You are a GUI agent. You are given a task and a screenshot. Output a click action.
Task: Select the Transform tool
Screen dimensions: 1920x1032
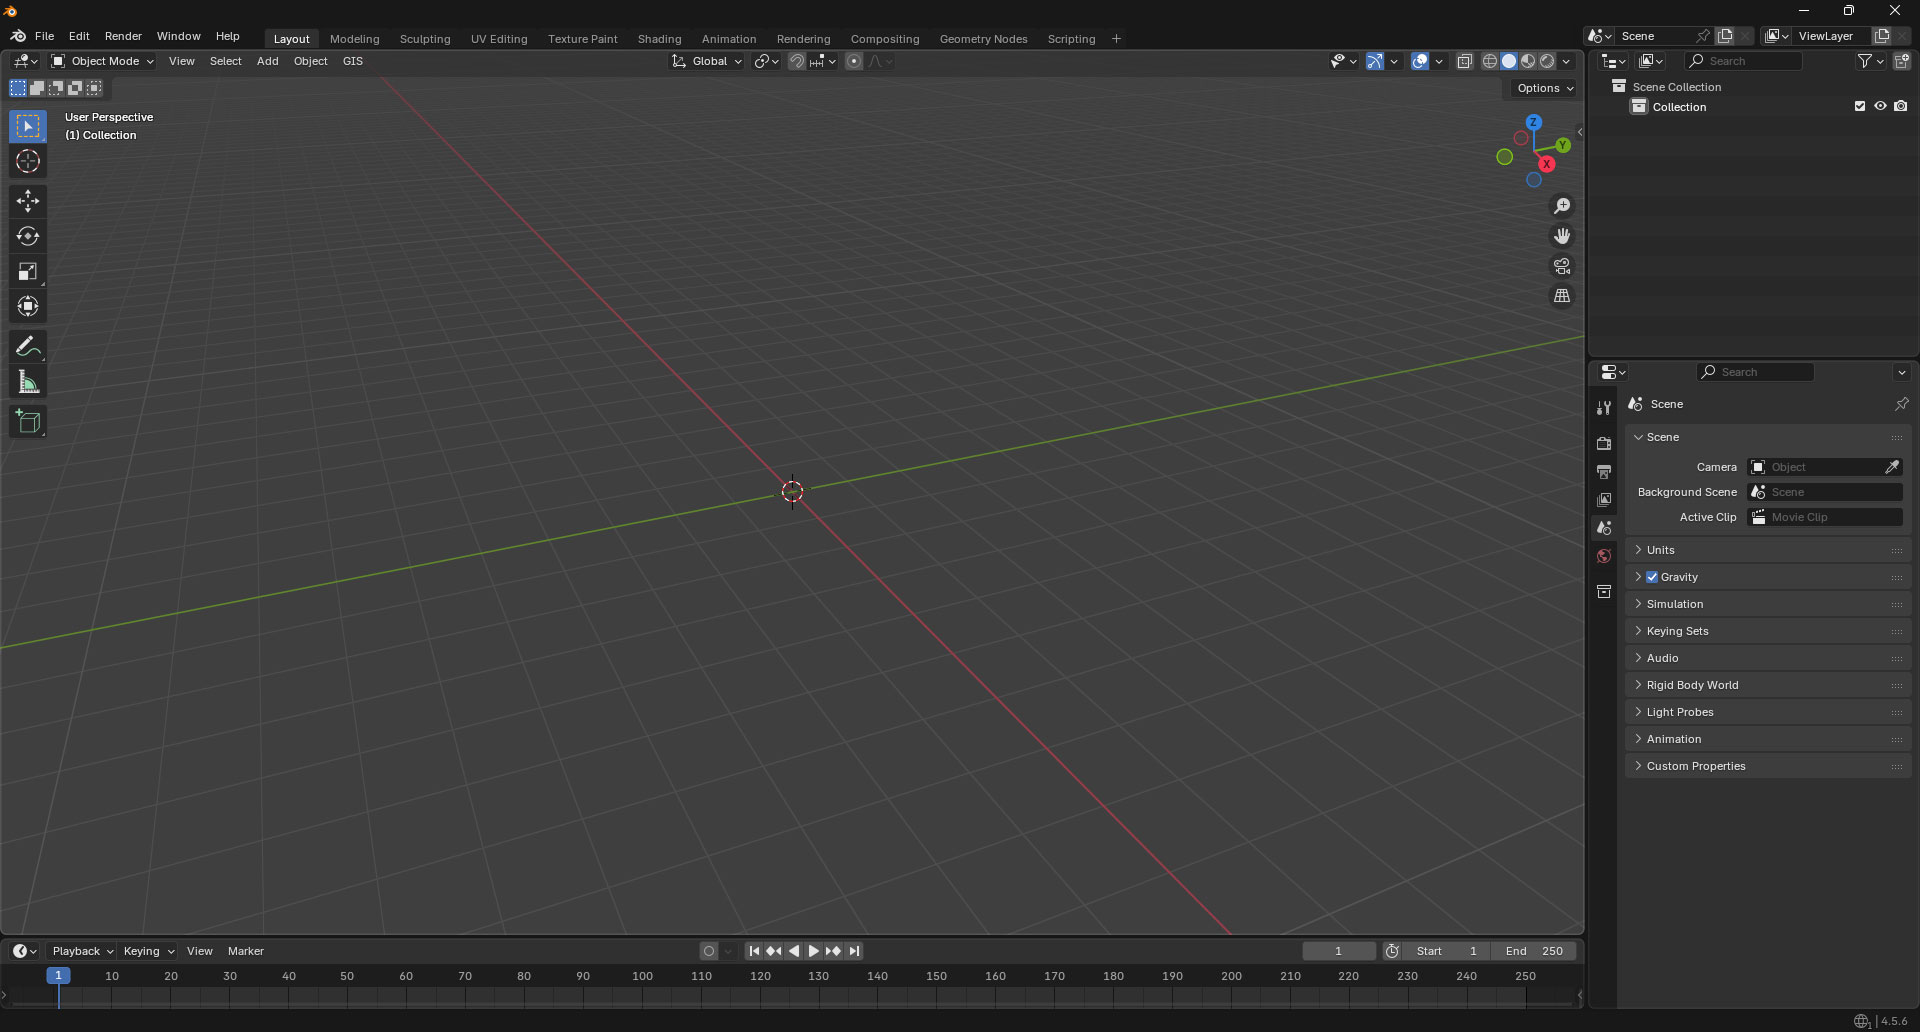pyautogui.click(x=28, y=306)
